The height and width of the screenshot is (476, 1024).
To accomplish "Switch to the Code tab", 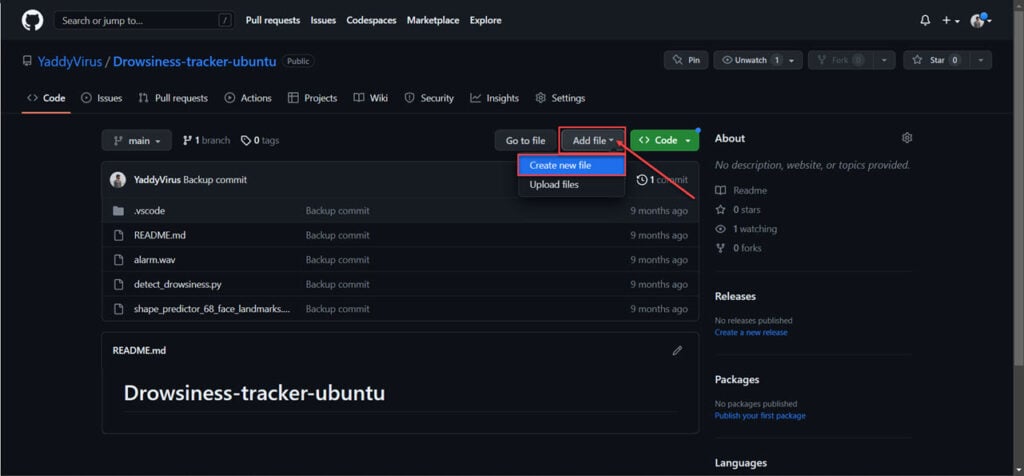I will tap(46, 98).
